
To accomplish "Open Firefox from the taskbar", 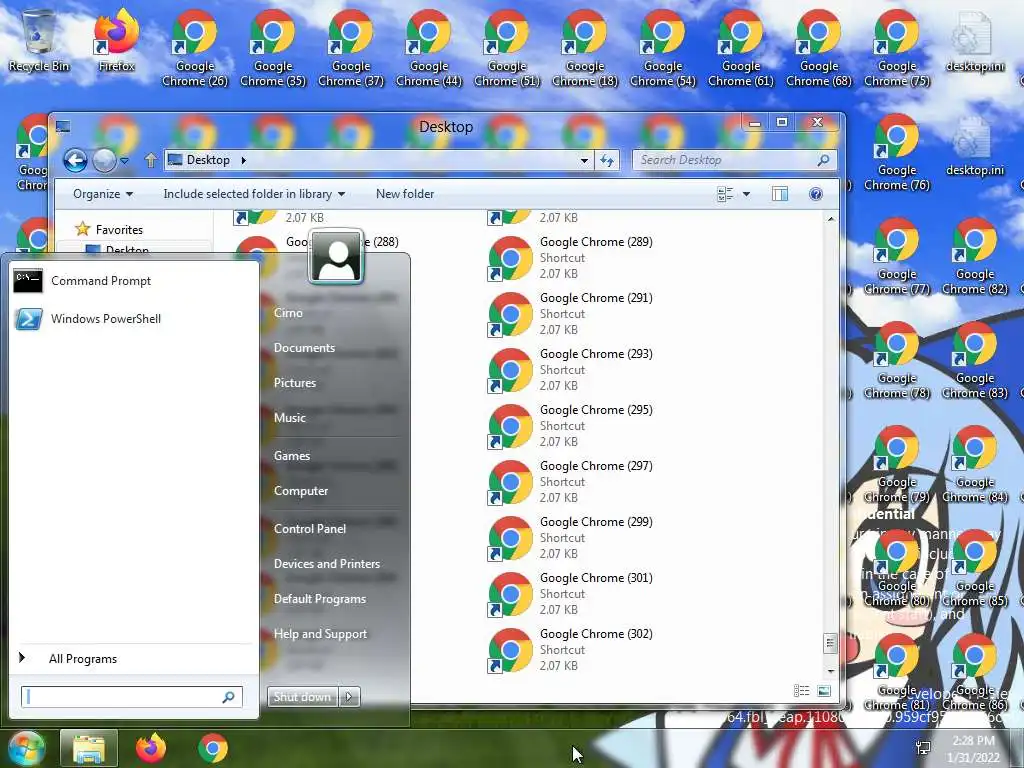I will 151,748.
